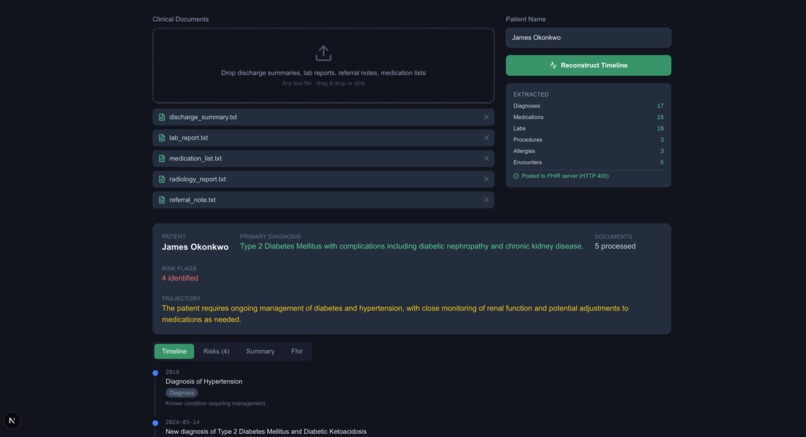
Task: Click the Medications count row in Extracted
Action: [588, 117]
